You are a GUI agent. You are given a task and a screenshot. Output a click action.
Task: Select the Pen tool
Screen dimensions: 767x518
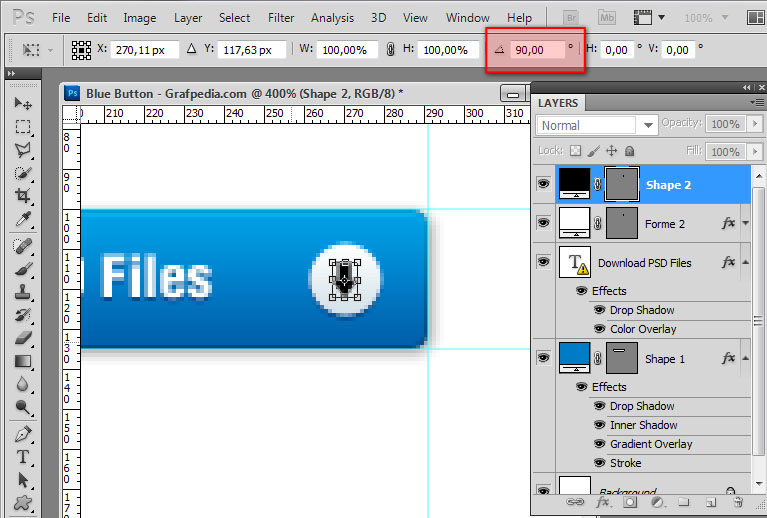click(23, 433)
